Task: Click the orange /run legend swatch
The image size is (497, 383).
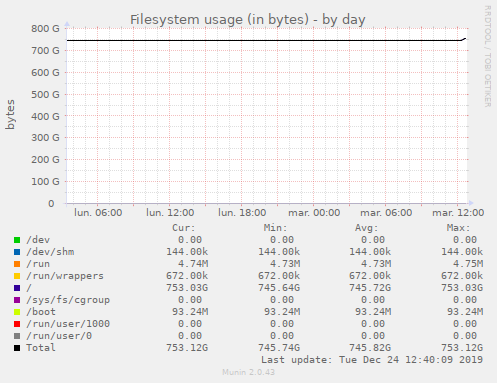Action: [x=17, y=264]
